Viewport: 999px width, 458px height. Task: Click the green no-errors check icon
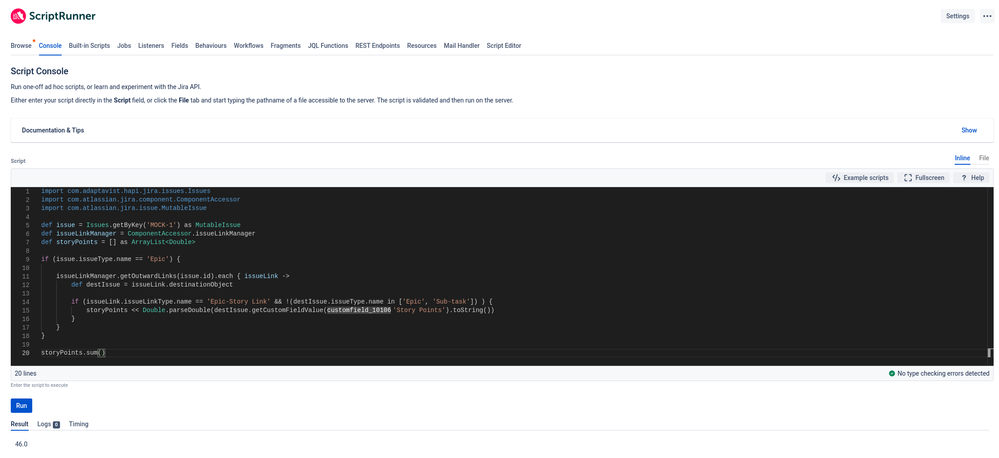tap(892, 373)
